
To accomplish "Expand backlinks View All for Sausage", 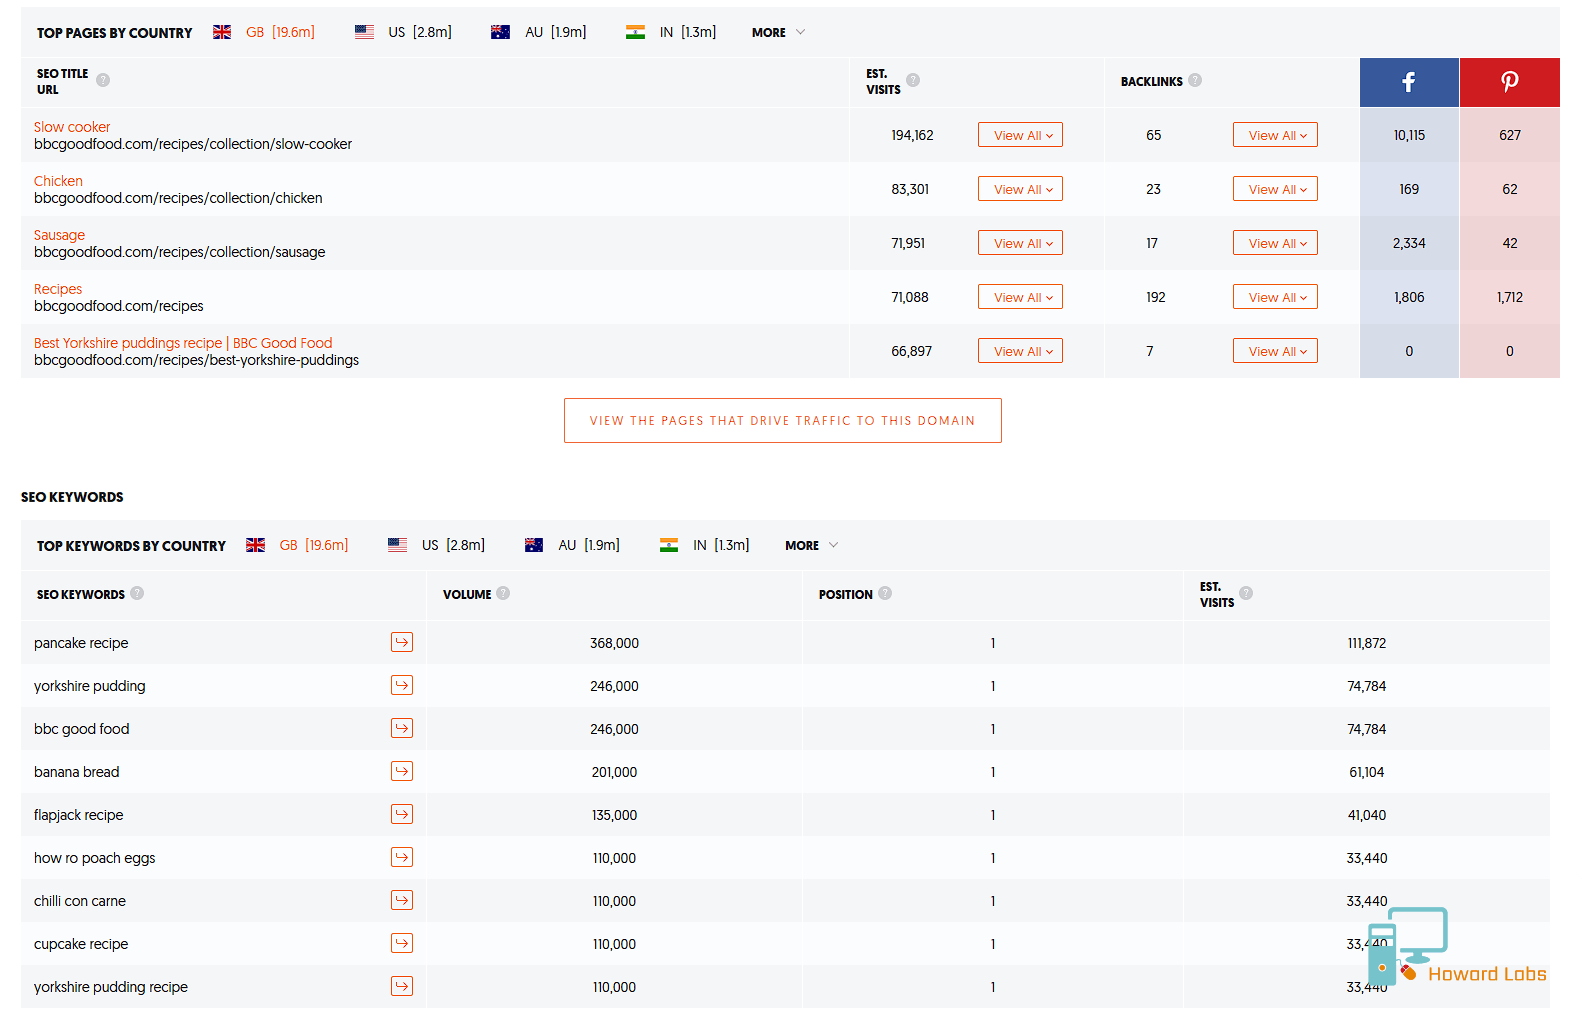I will pos(1275,243).
